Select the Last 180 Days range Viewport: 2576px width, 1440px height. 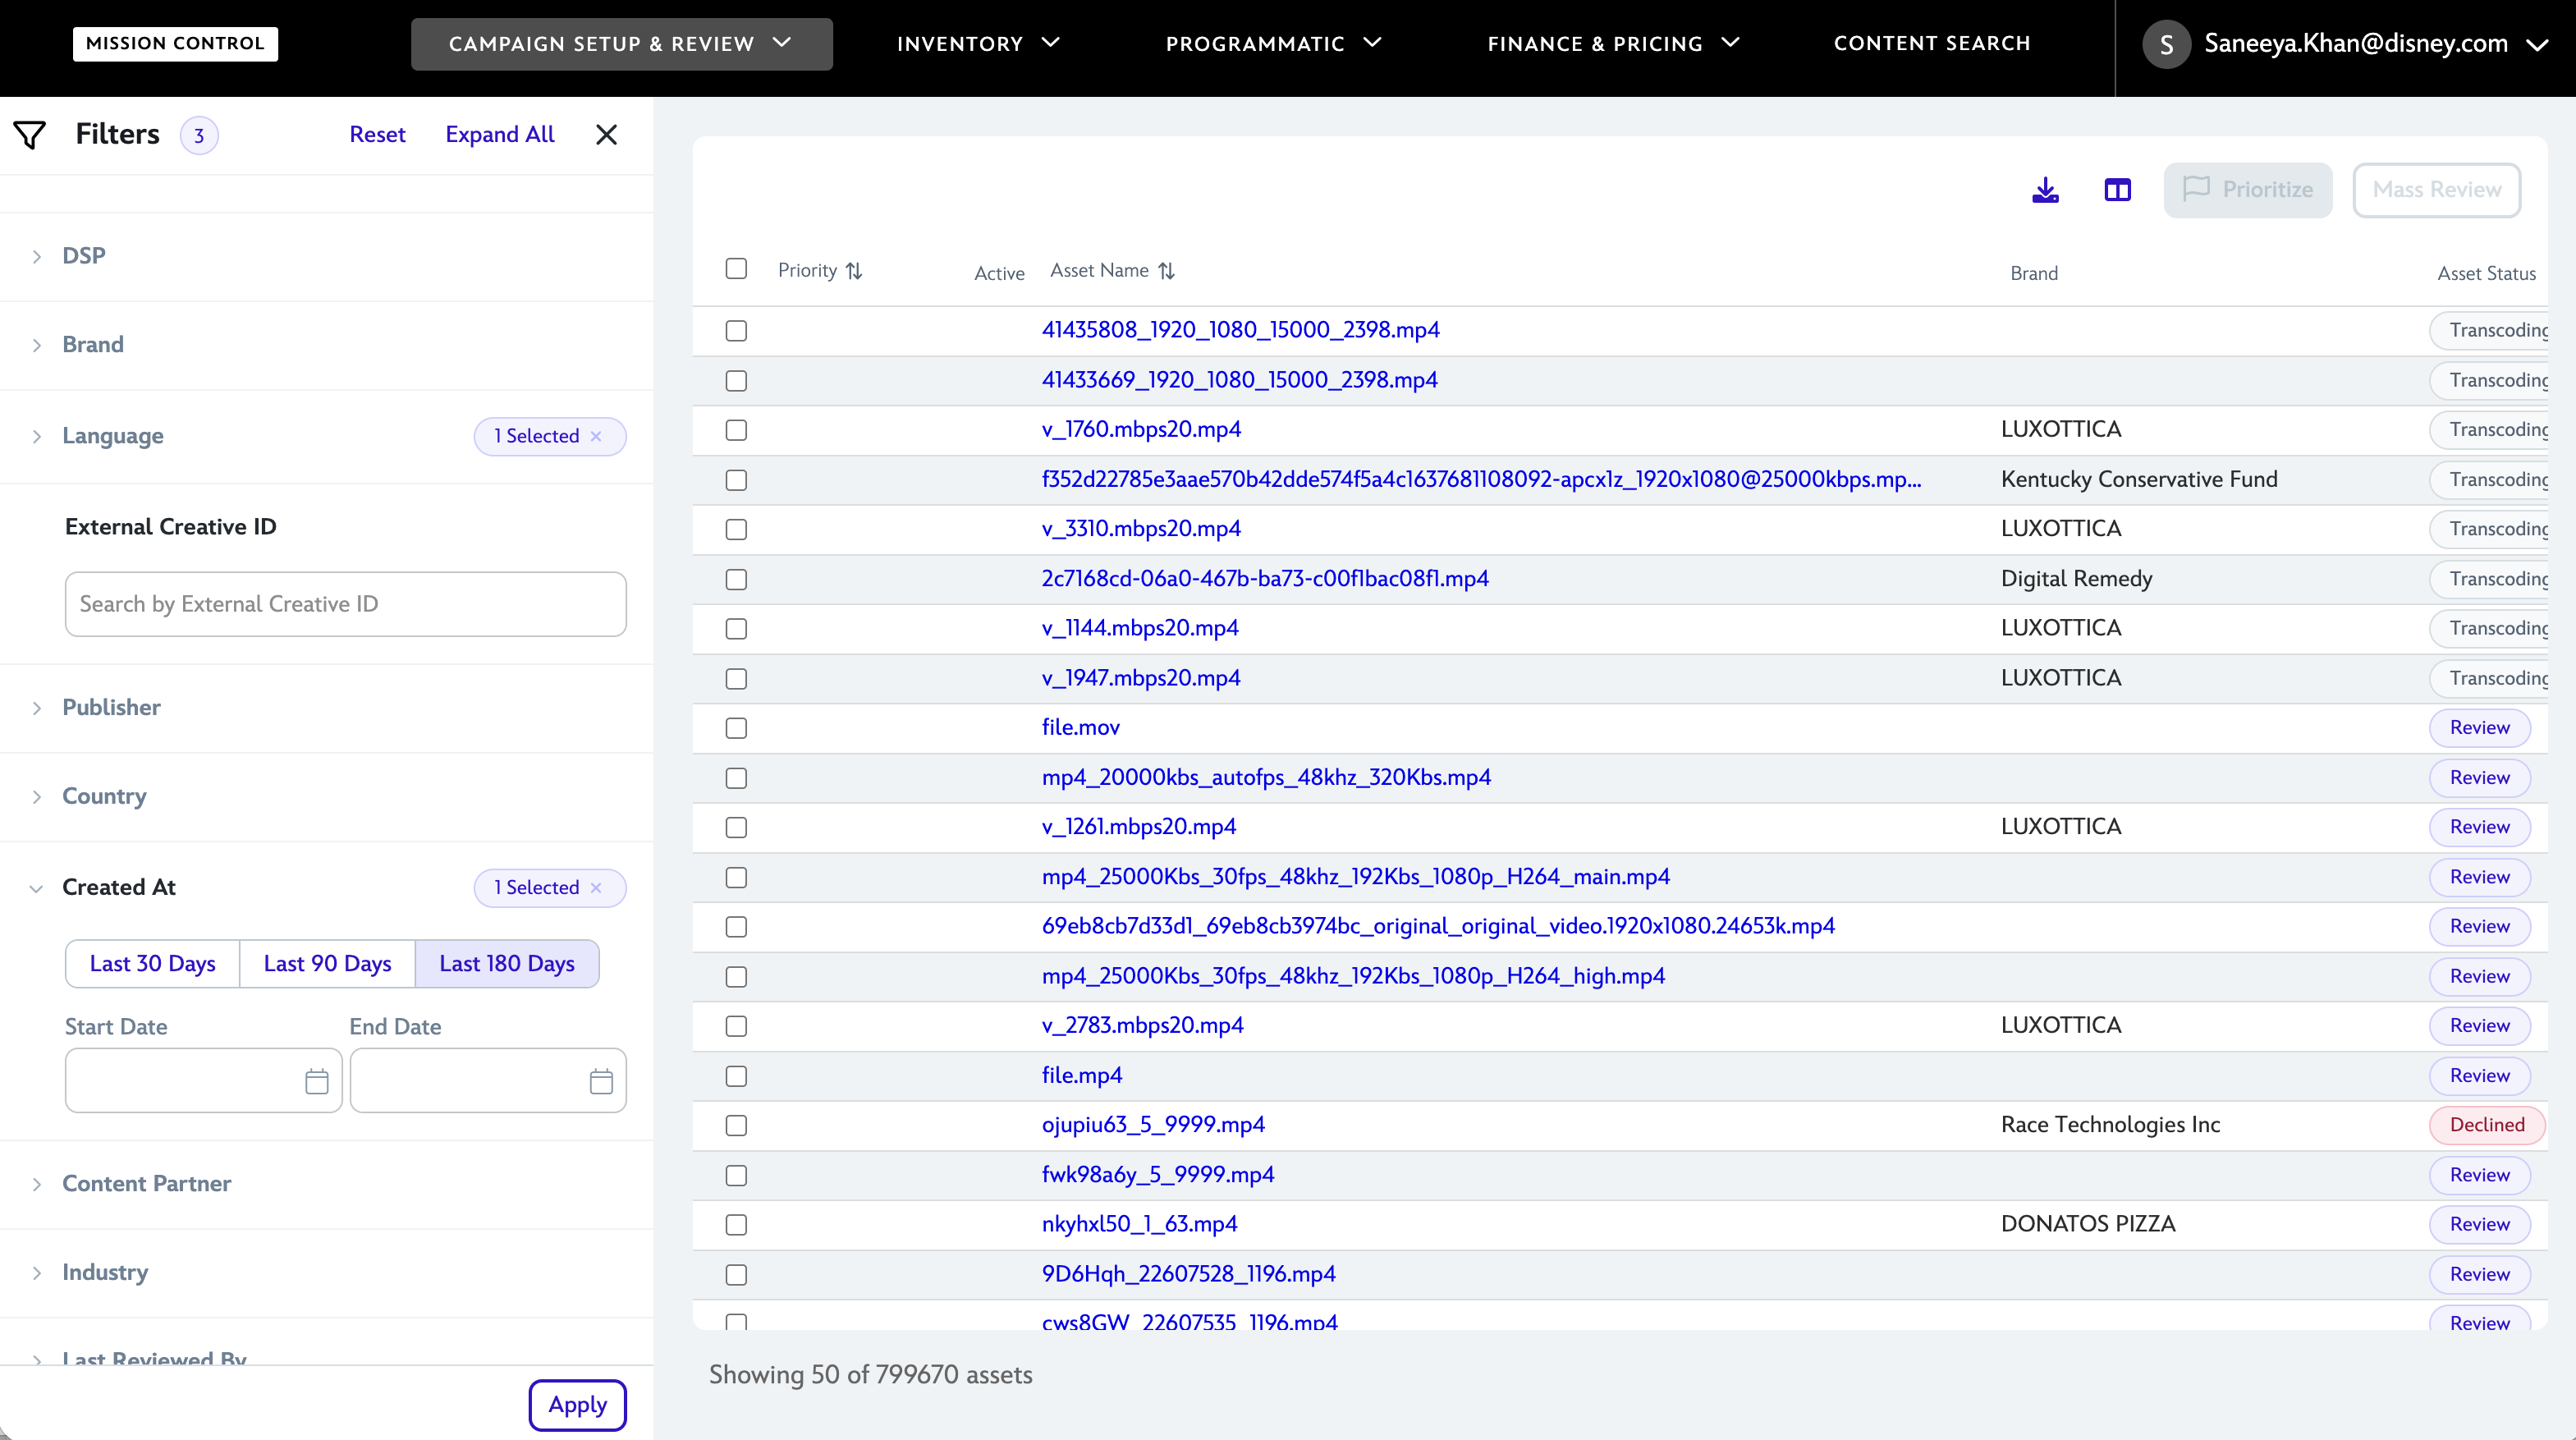(507, 964)
